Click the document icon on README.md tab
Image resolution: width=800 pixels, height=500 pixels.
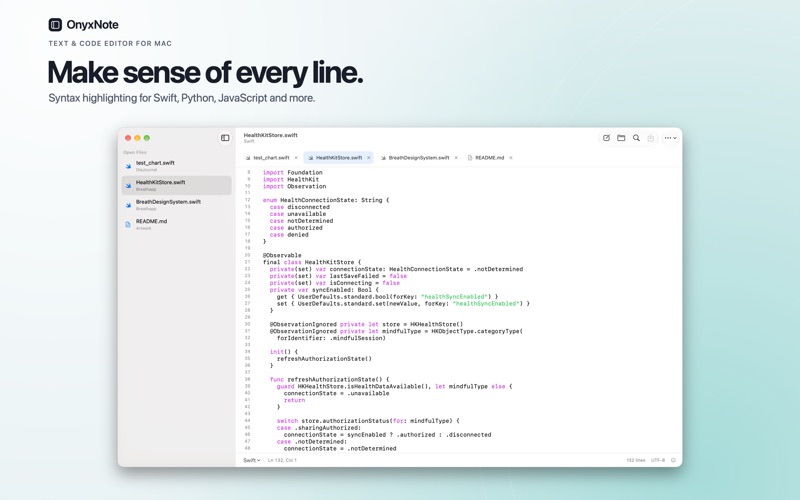coord(470,158)
